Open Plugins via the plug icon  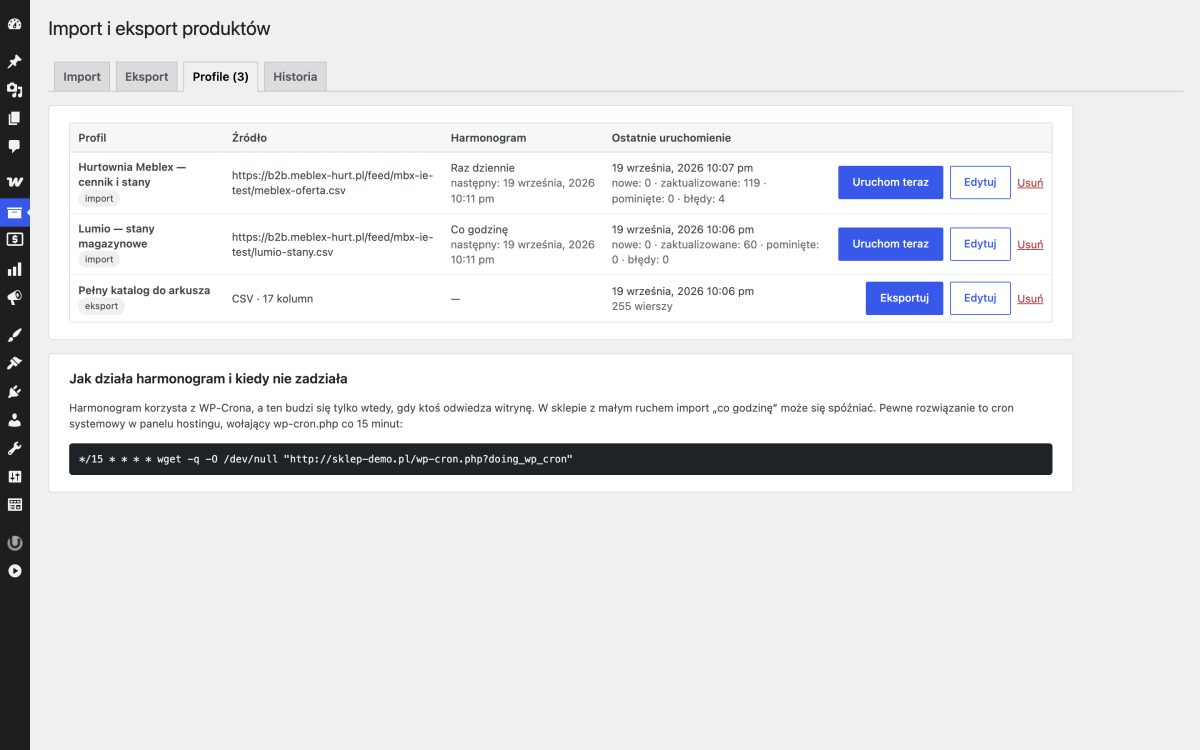click(15, 391)
